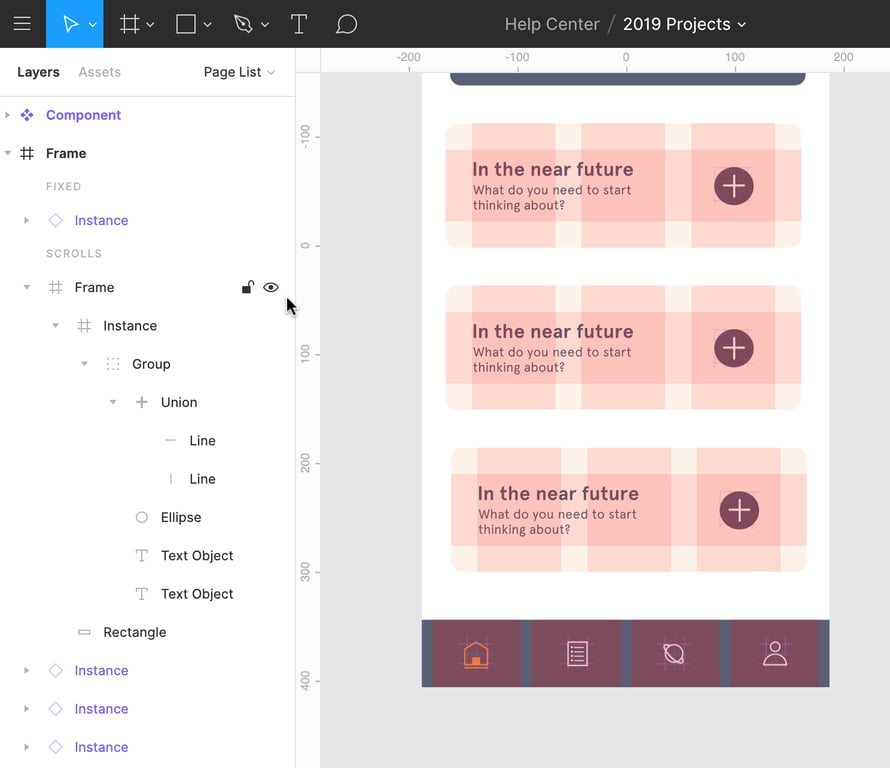Select the Frame tool
The width and height of the screenshot is (890, 768).
click(129, 24)
